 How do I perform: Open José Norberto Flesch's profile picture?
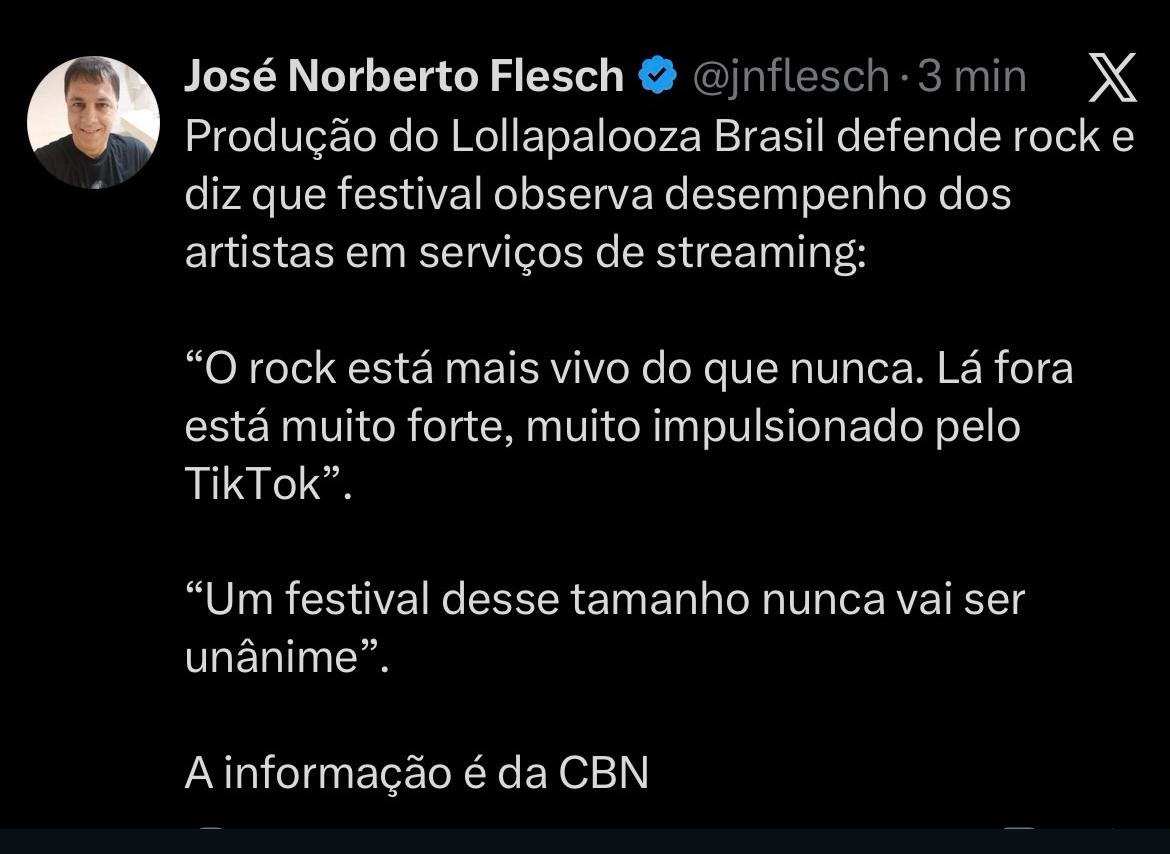click(x=93, y=122)
